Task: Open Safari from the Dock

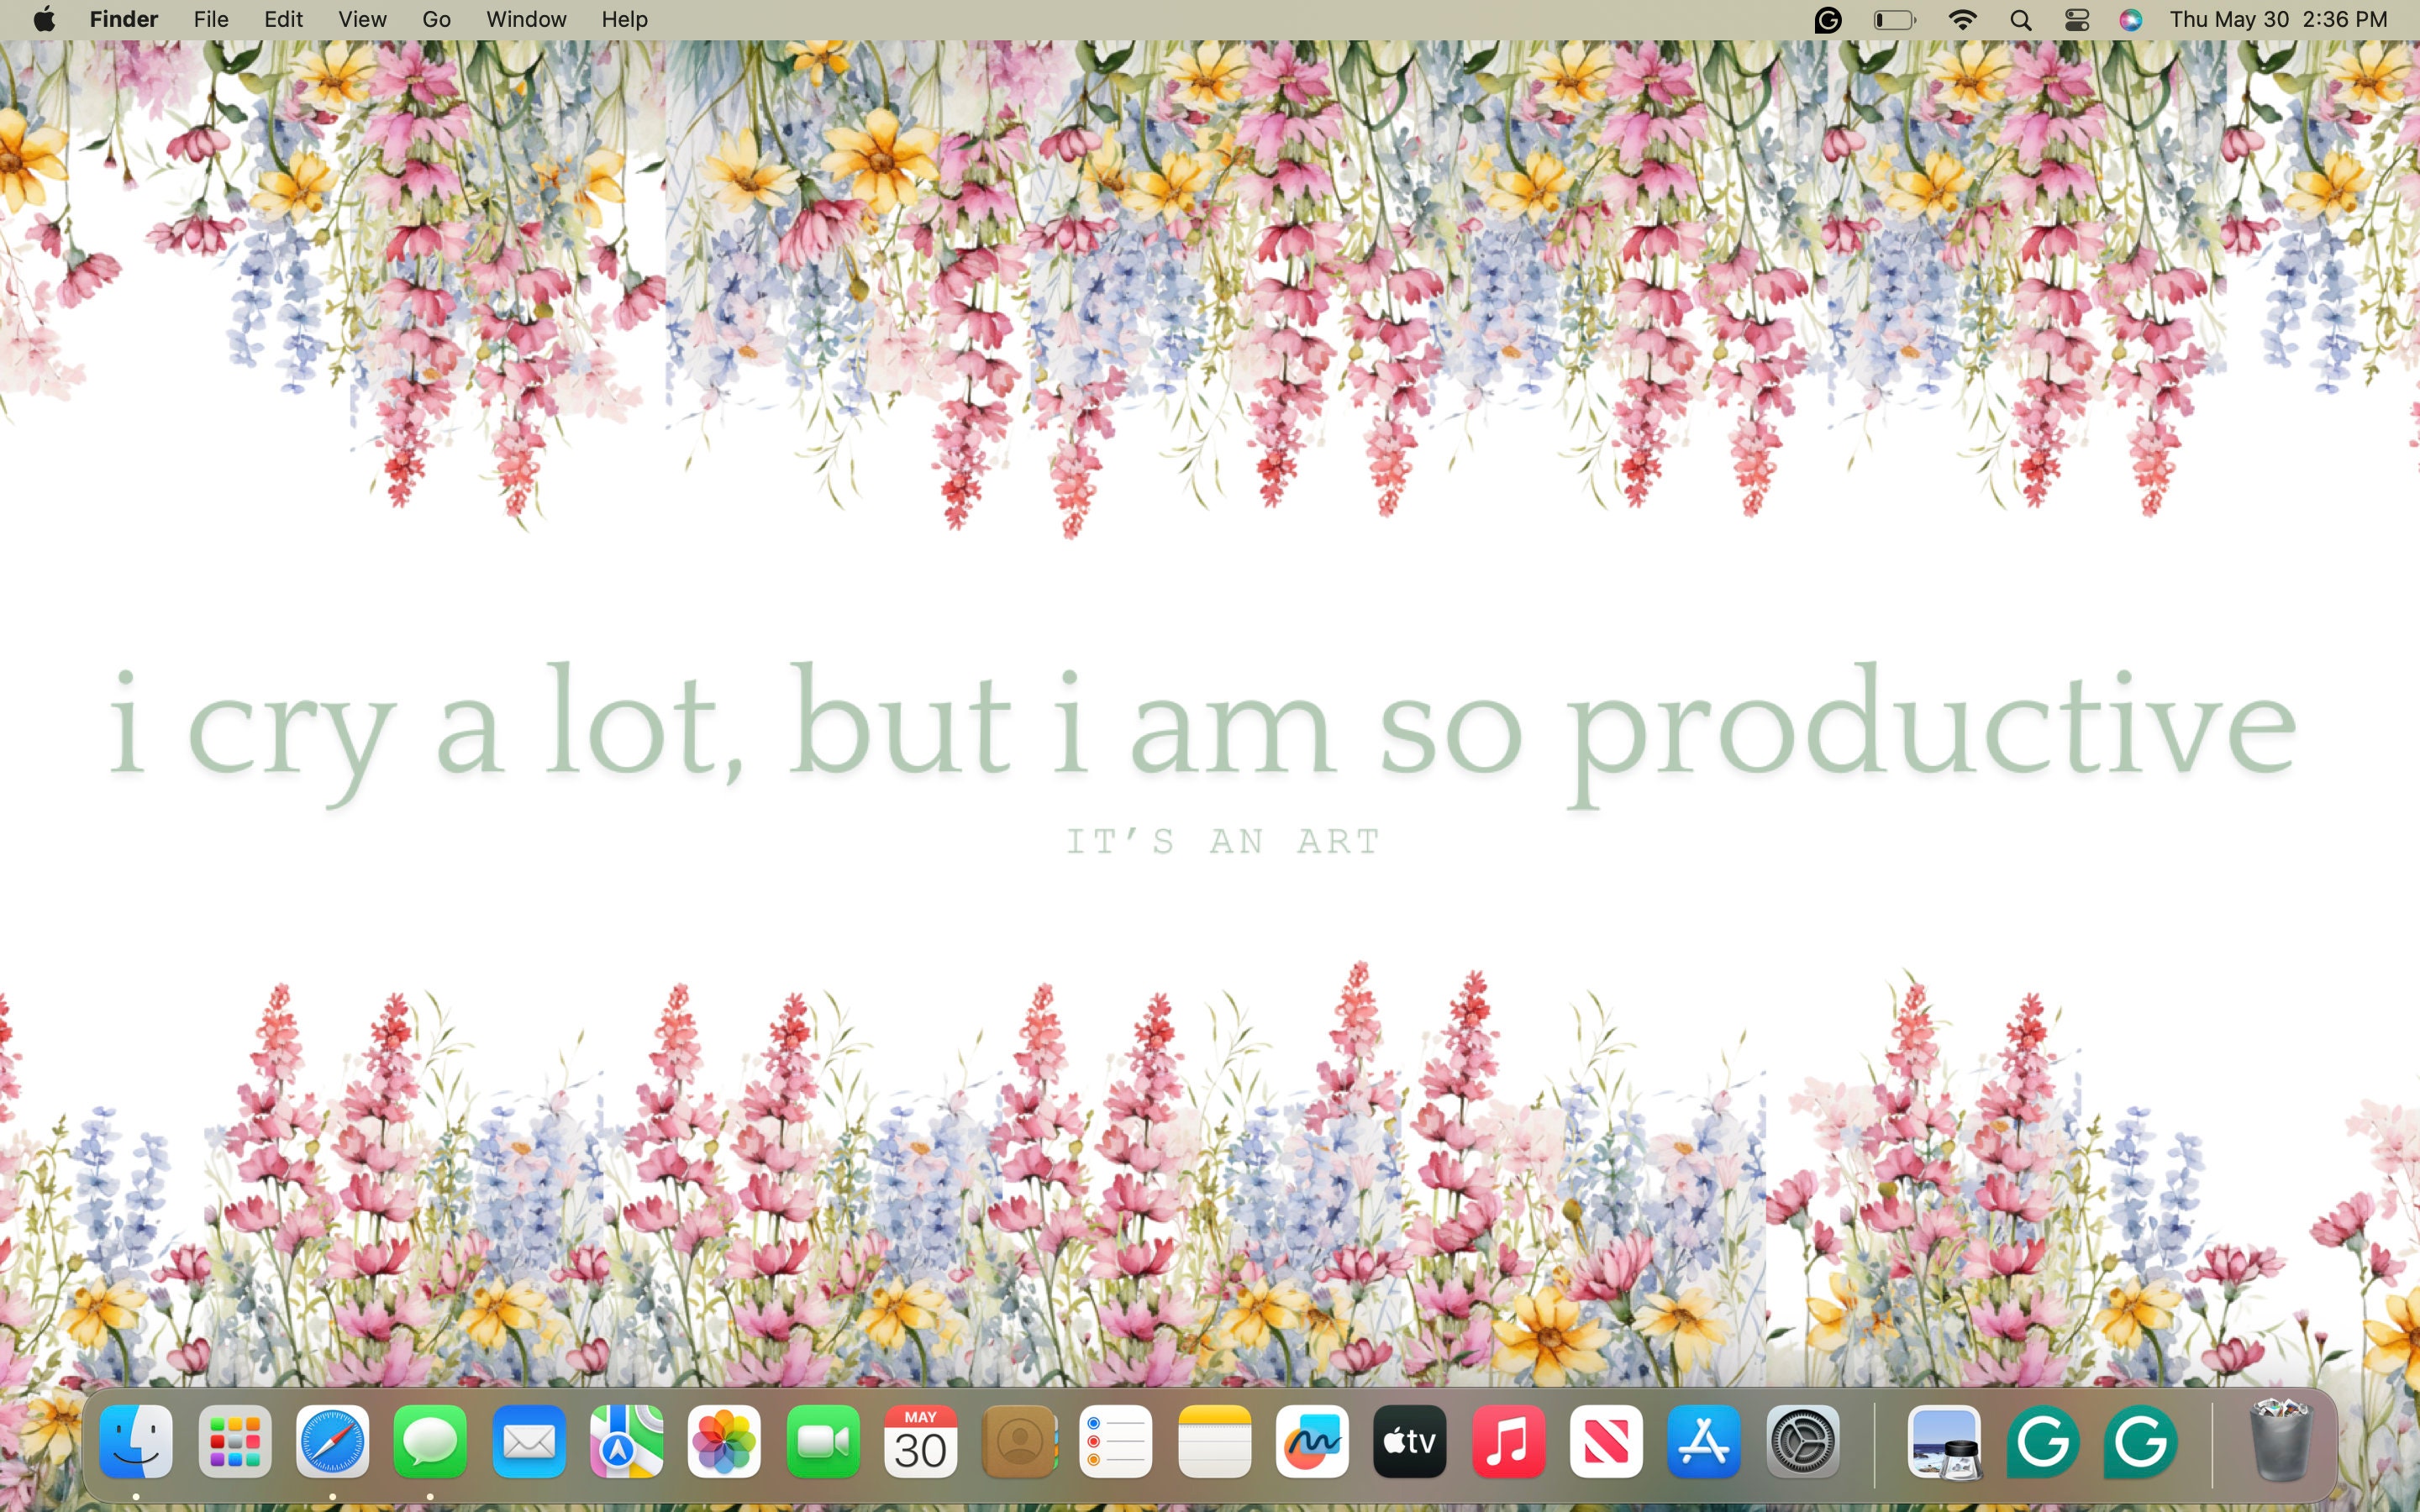Action: (x=331, y=1440)
